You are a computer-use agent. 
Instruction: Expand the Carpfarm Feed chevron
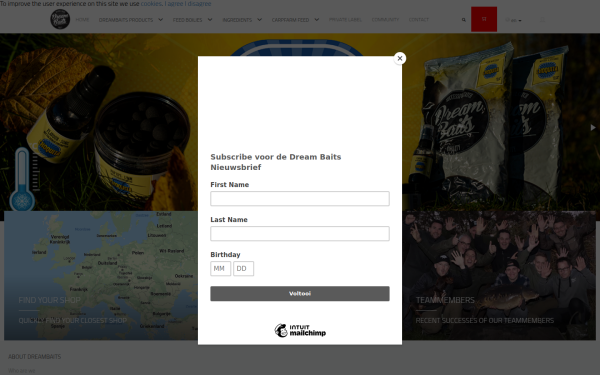[316, 20]
